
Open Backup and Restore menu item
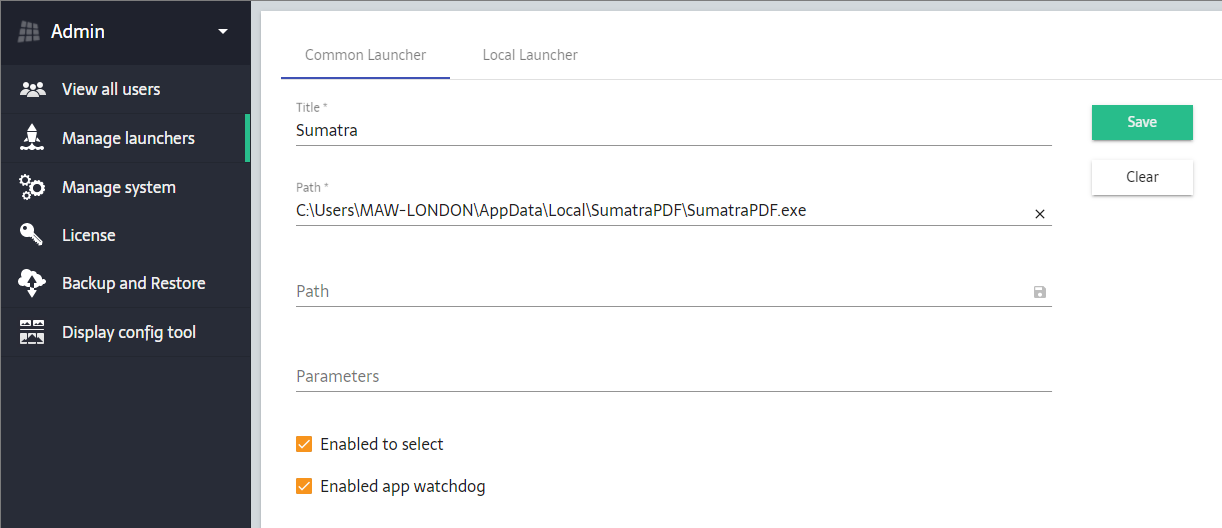point(133,283)
